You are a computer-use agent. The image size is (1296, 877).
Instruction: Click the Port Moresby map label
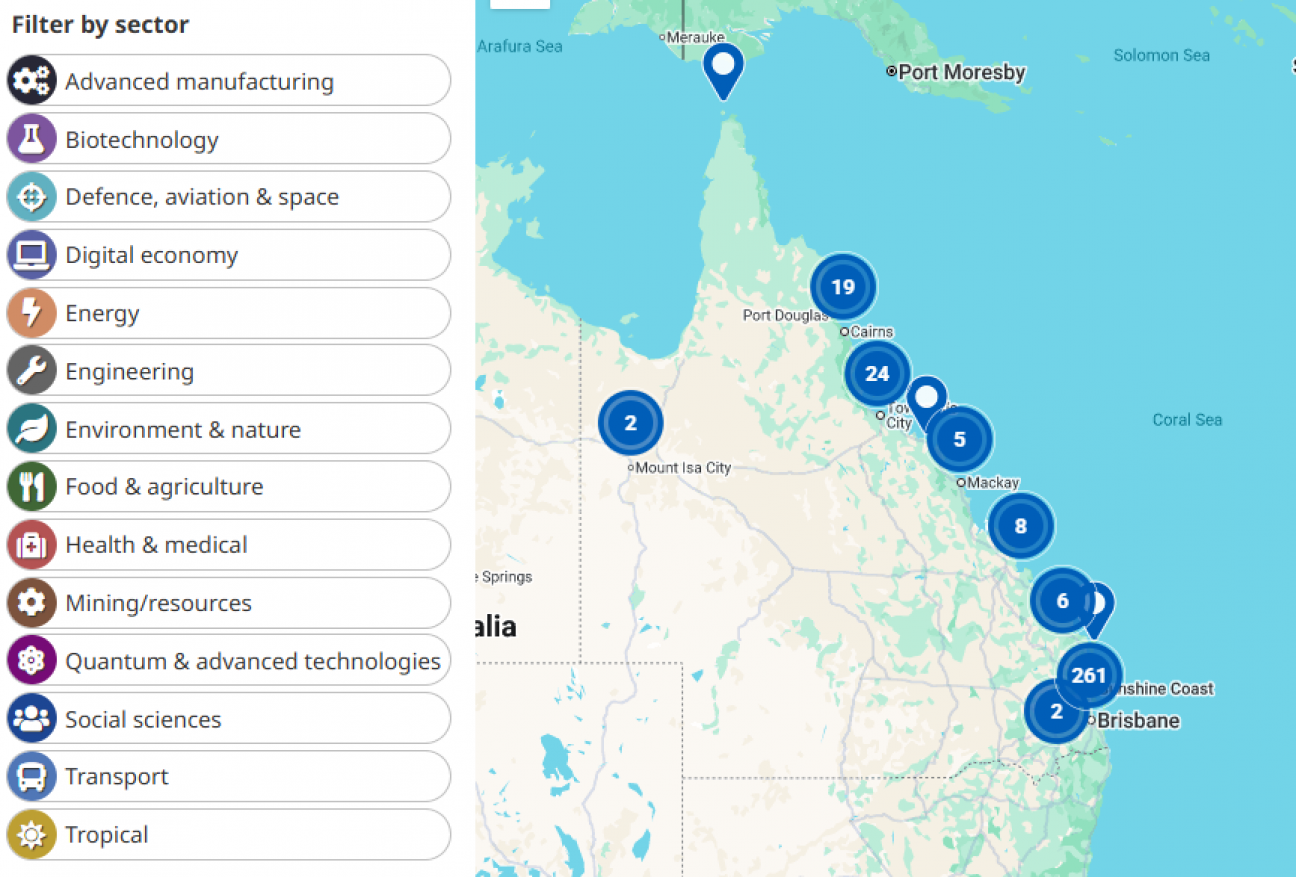[962, 72]
